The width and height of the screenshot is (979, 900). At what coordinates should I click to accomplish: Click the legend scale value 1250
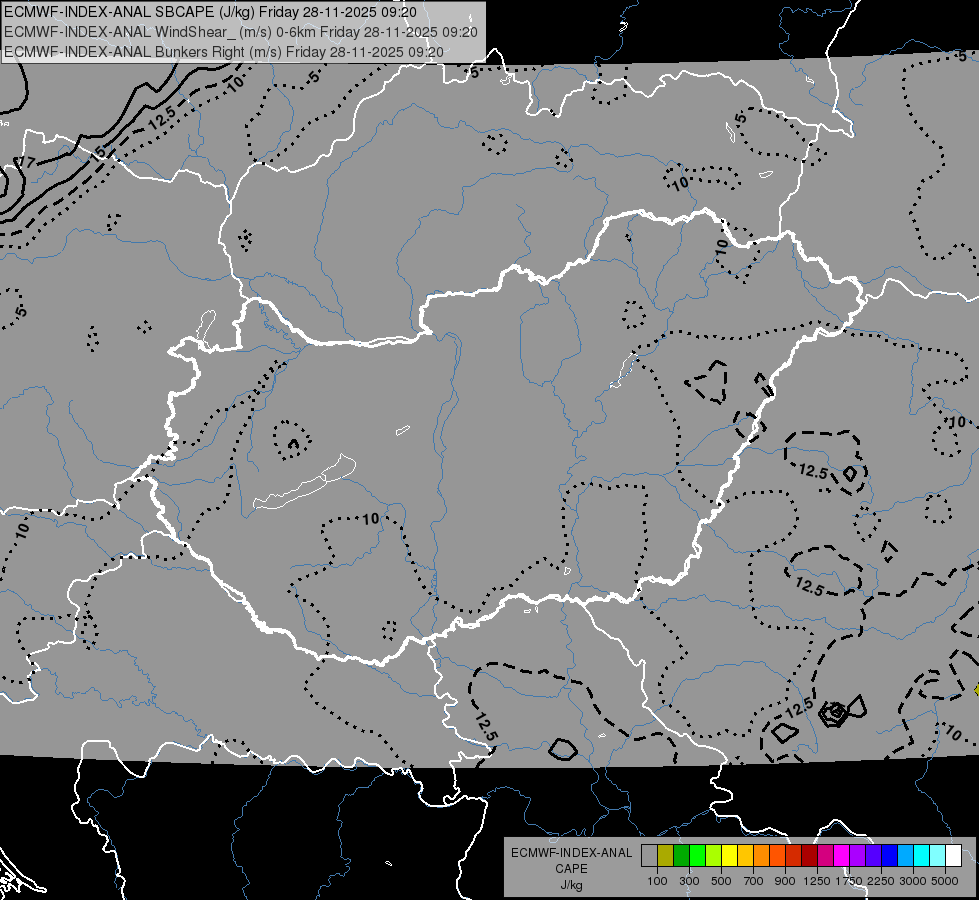(817, 881)
